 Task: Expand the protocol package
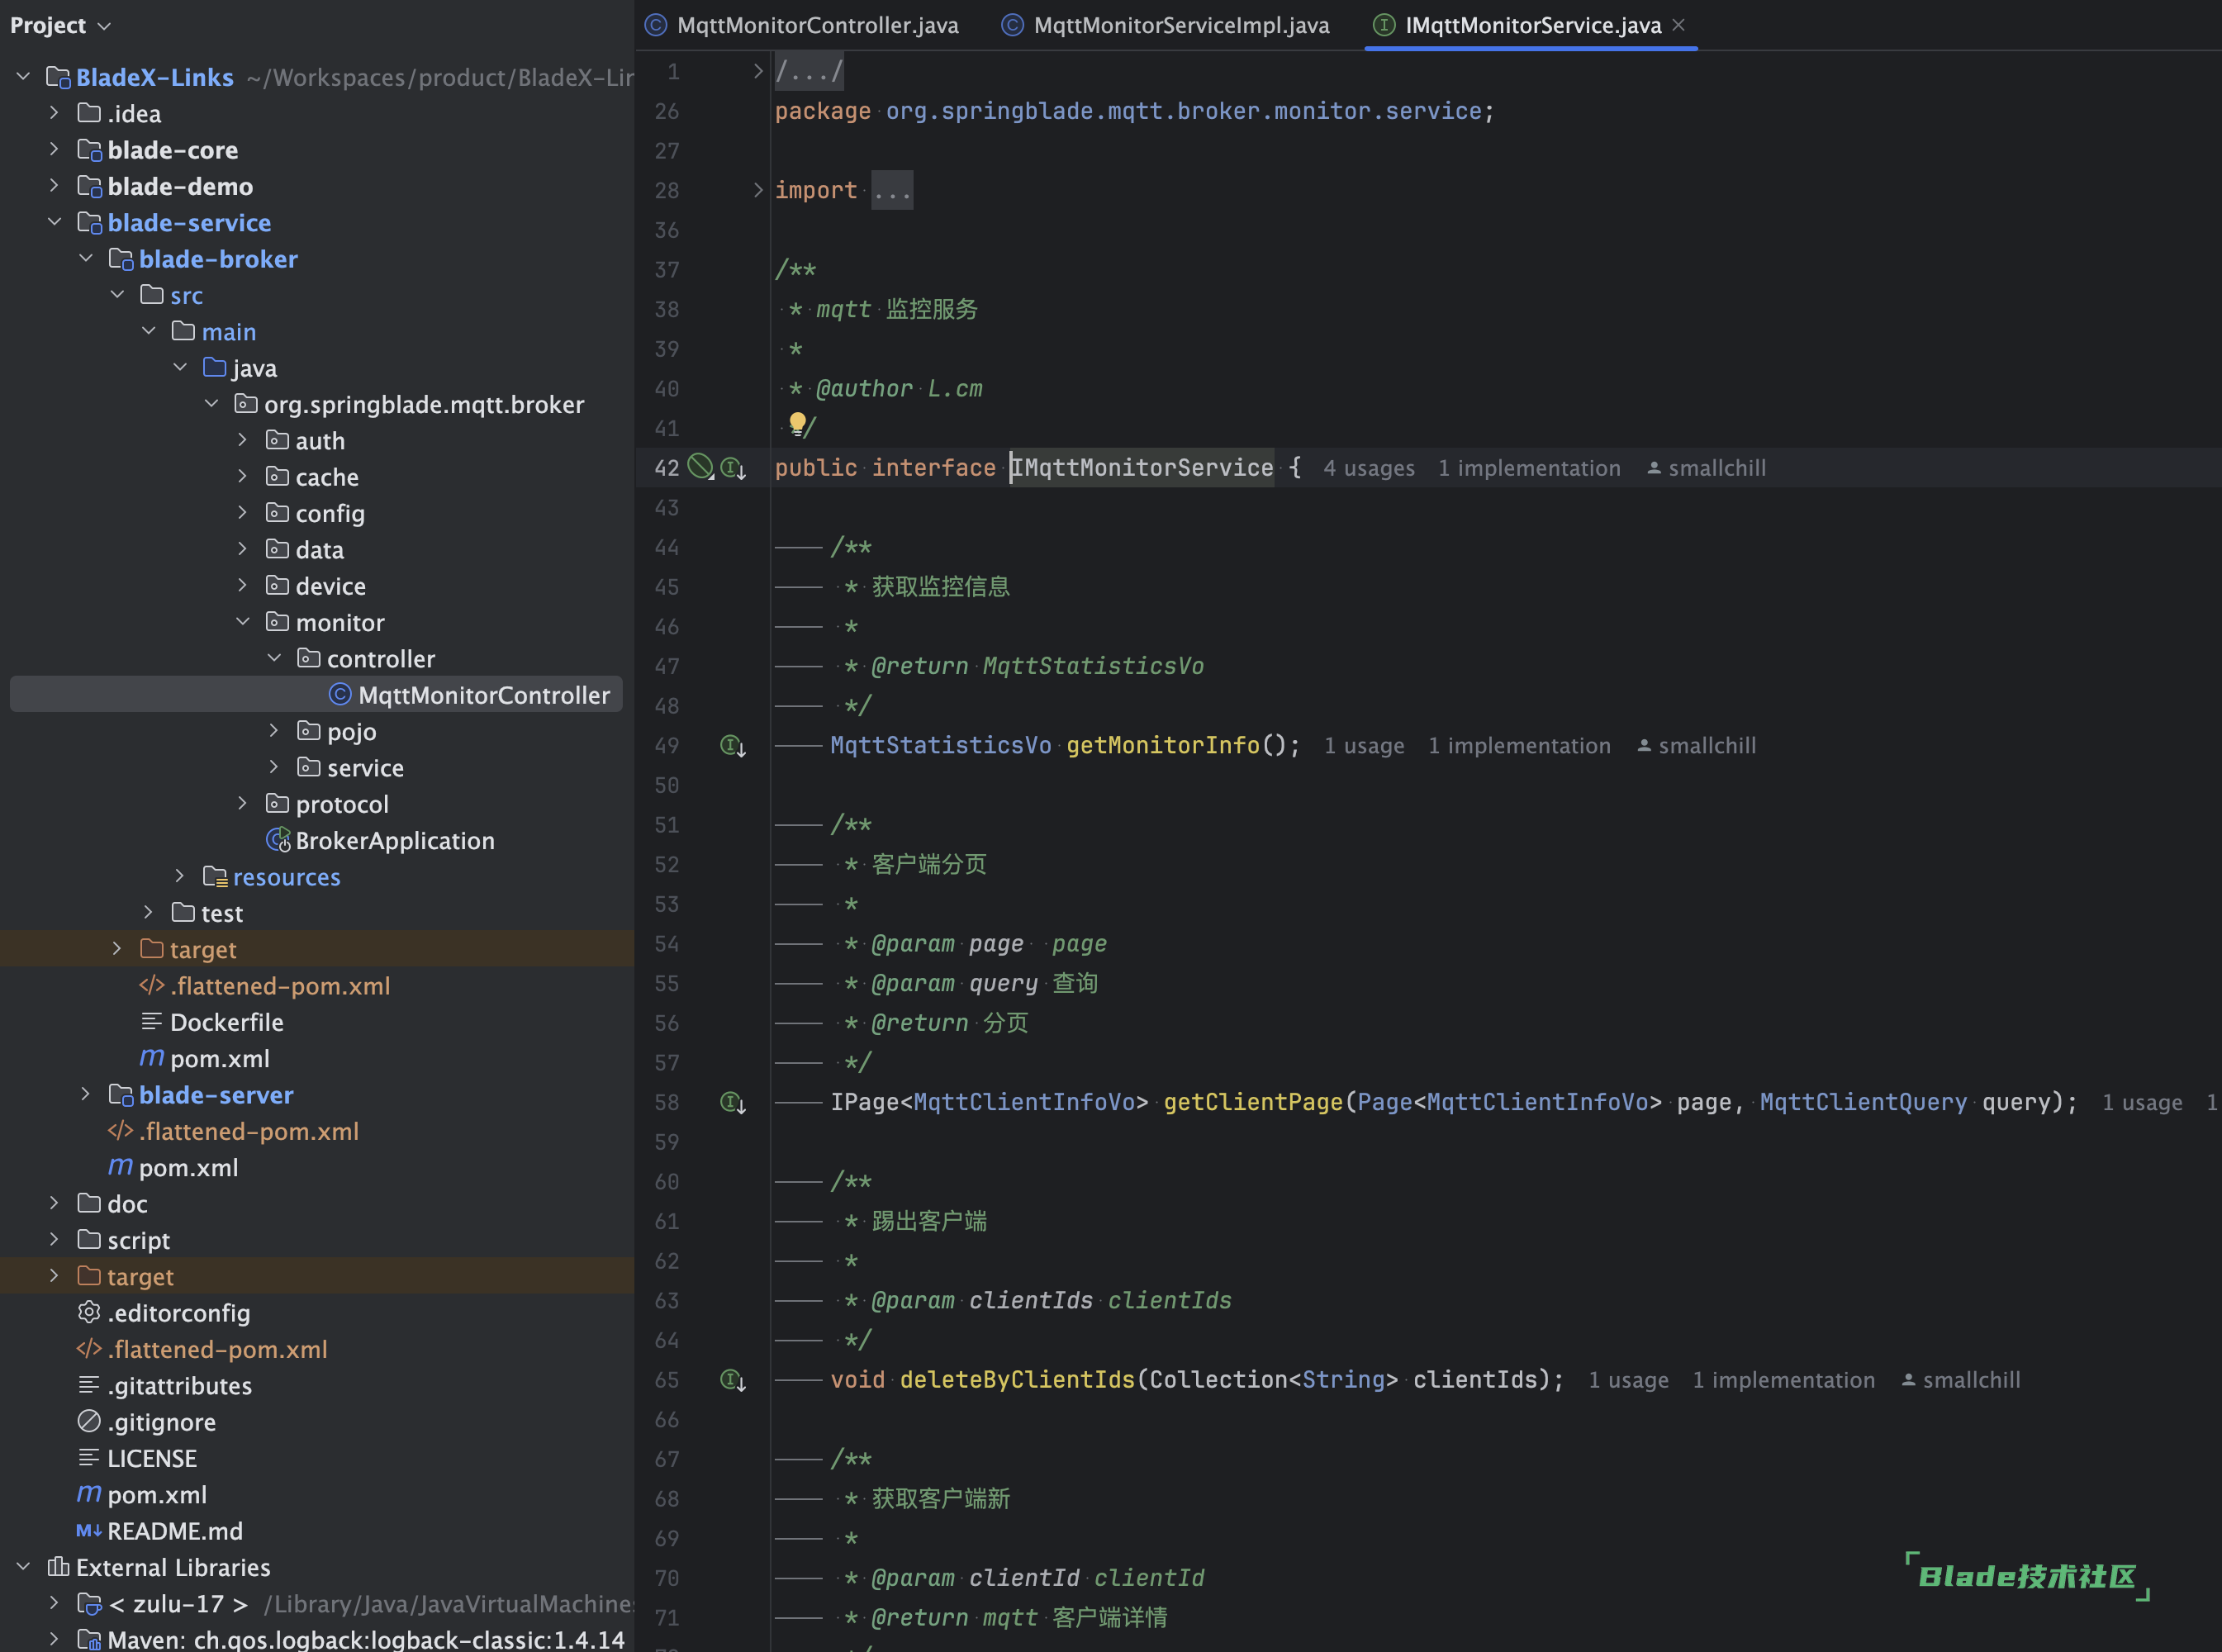click(242, 804)
